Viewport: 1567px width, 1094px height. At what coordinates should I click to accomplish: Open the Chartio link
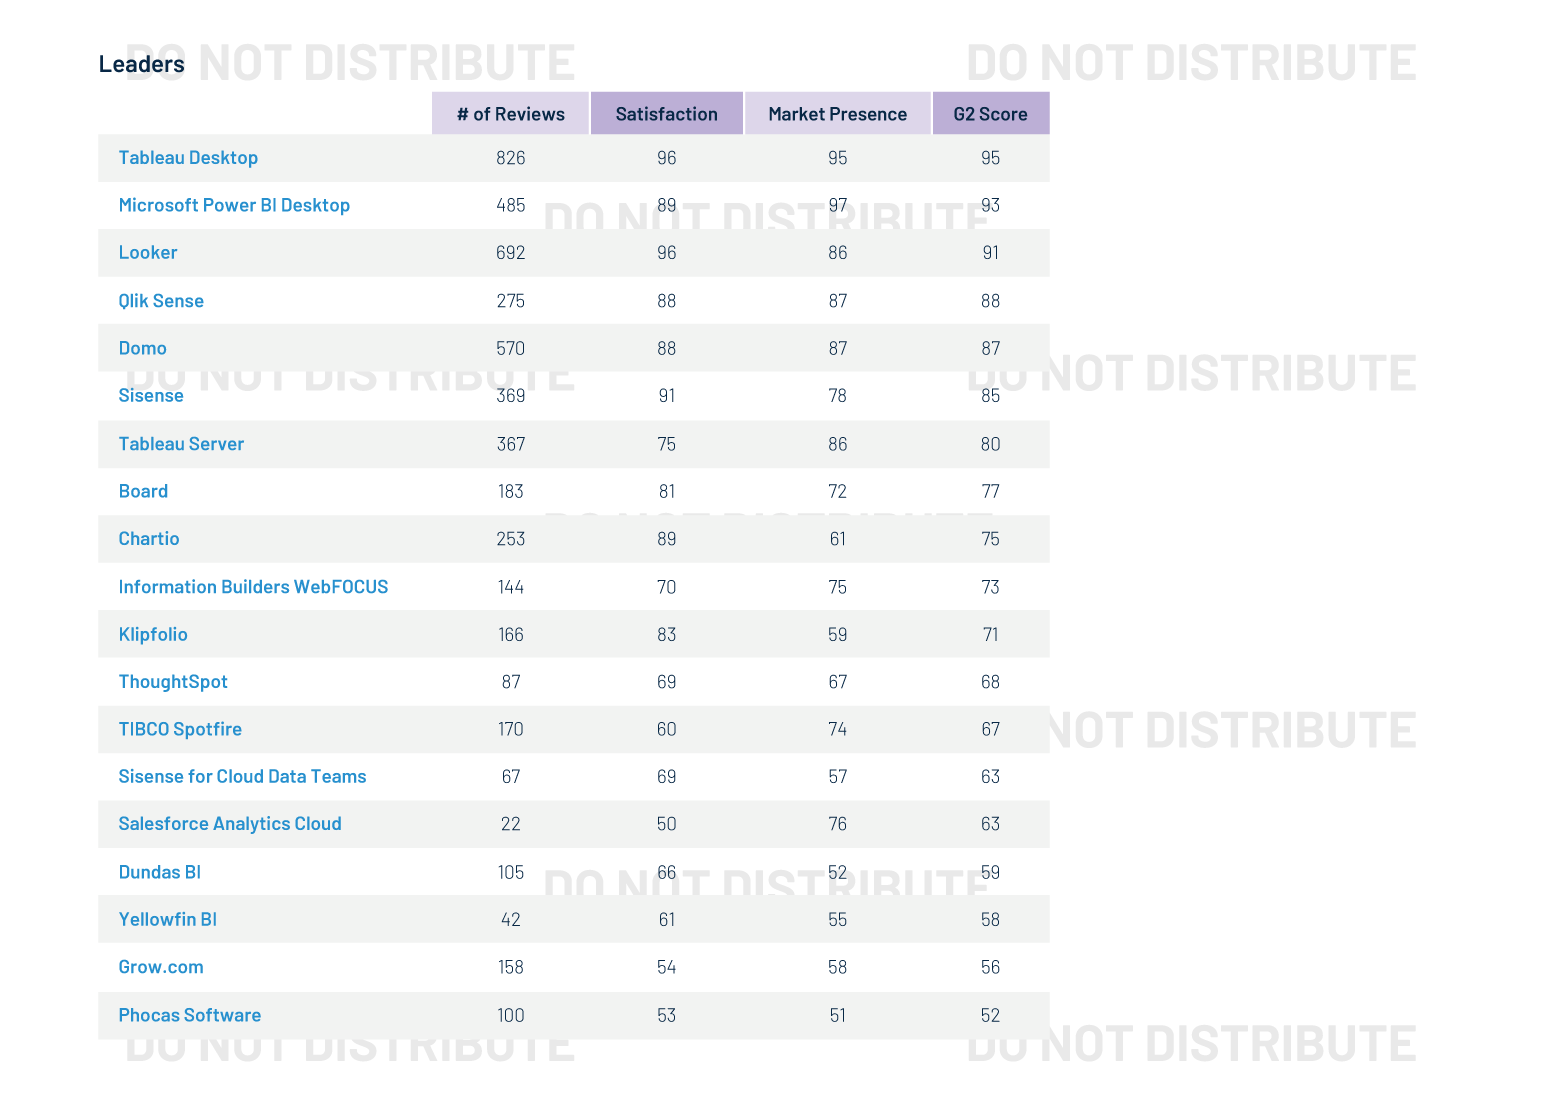(x=149, y=539)
